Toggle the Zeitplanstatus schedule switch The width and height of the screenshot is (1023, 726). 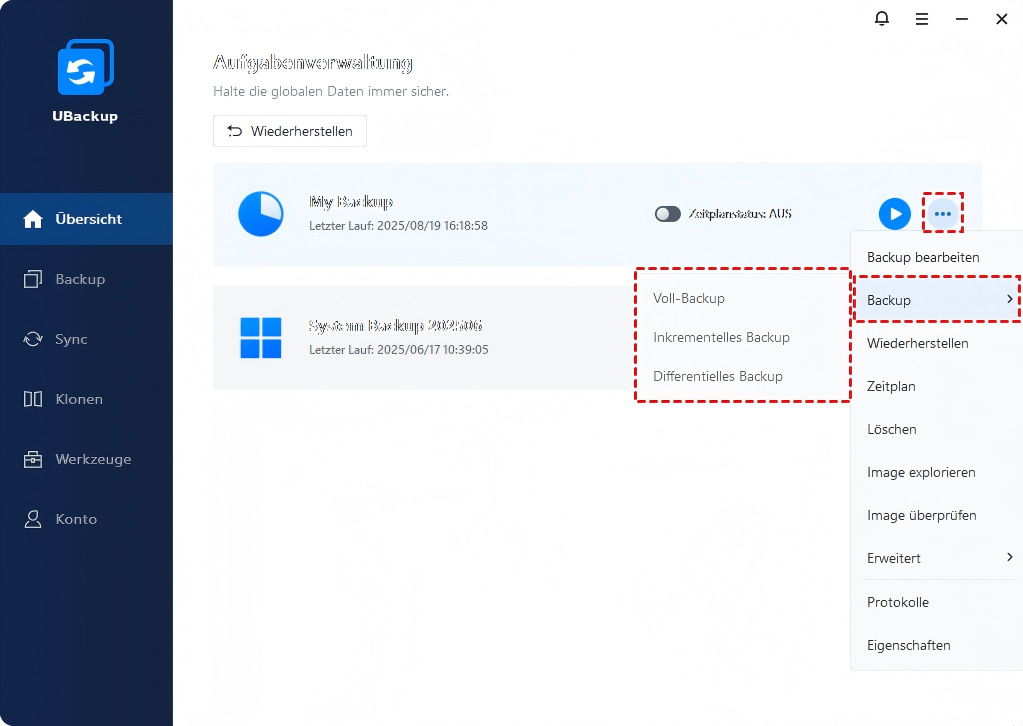(x=667, y=214)
